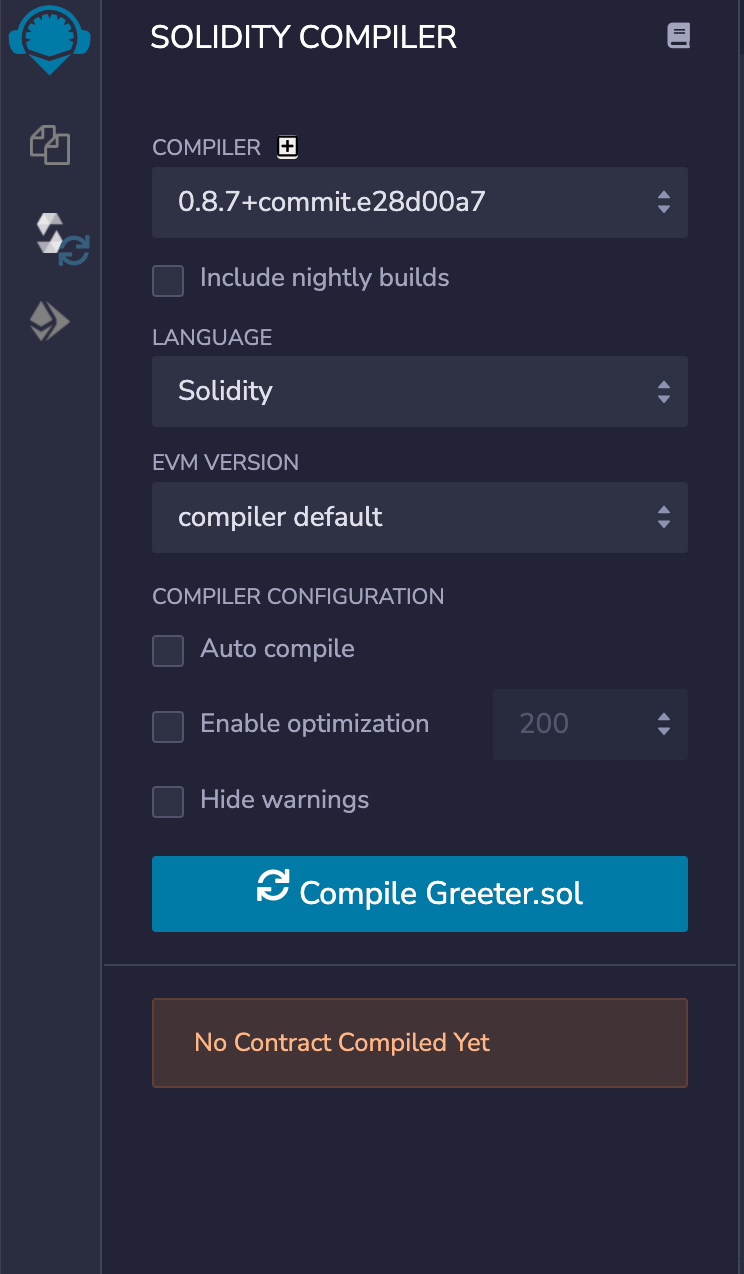Screen dimensions: 744x1274
Task: Enable optimization
Action: point(168,727)
